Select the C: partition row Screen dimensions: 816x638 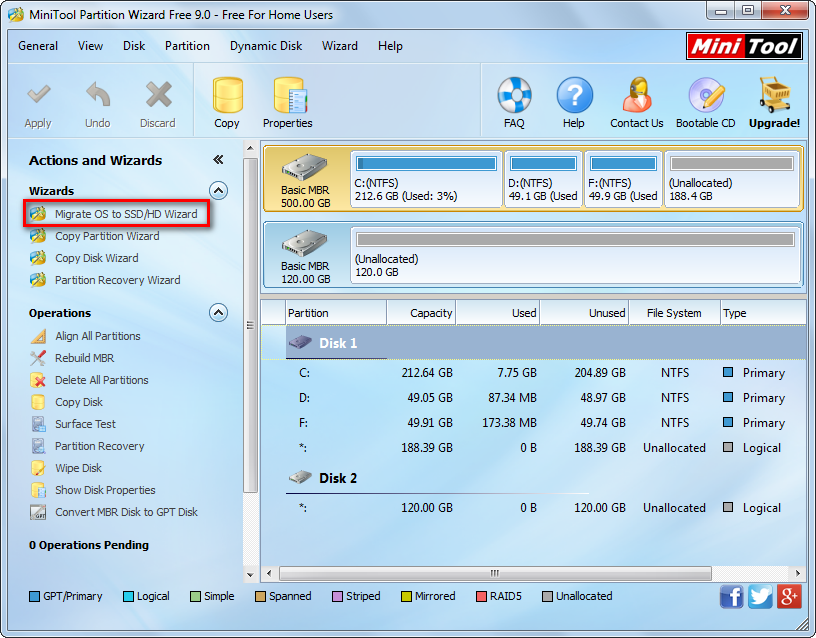tap(533, 373)
